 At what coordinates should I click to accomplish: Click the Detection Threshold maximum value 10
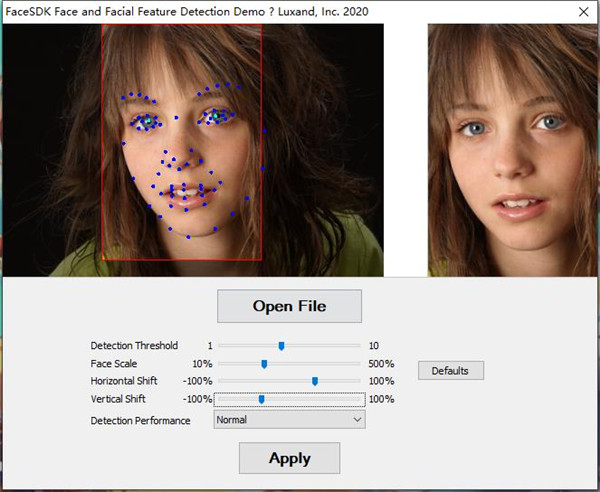coord(374,346)
